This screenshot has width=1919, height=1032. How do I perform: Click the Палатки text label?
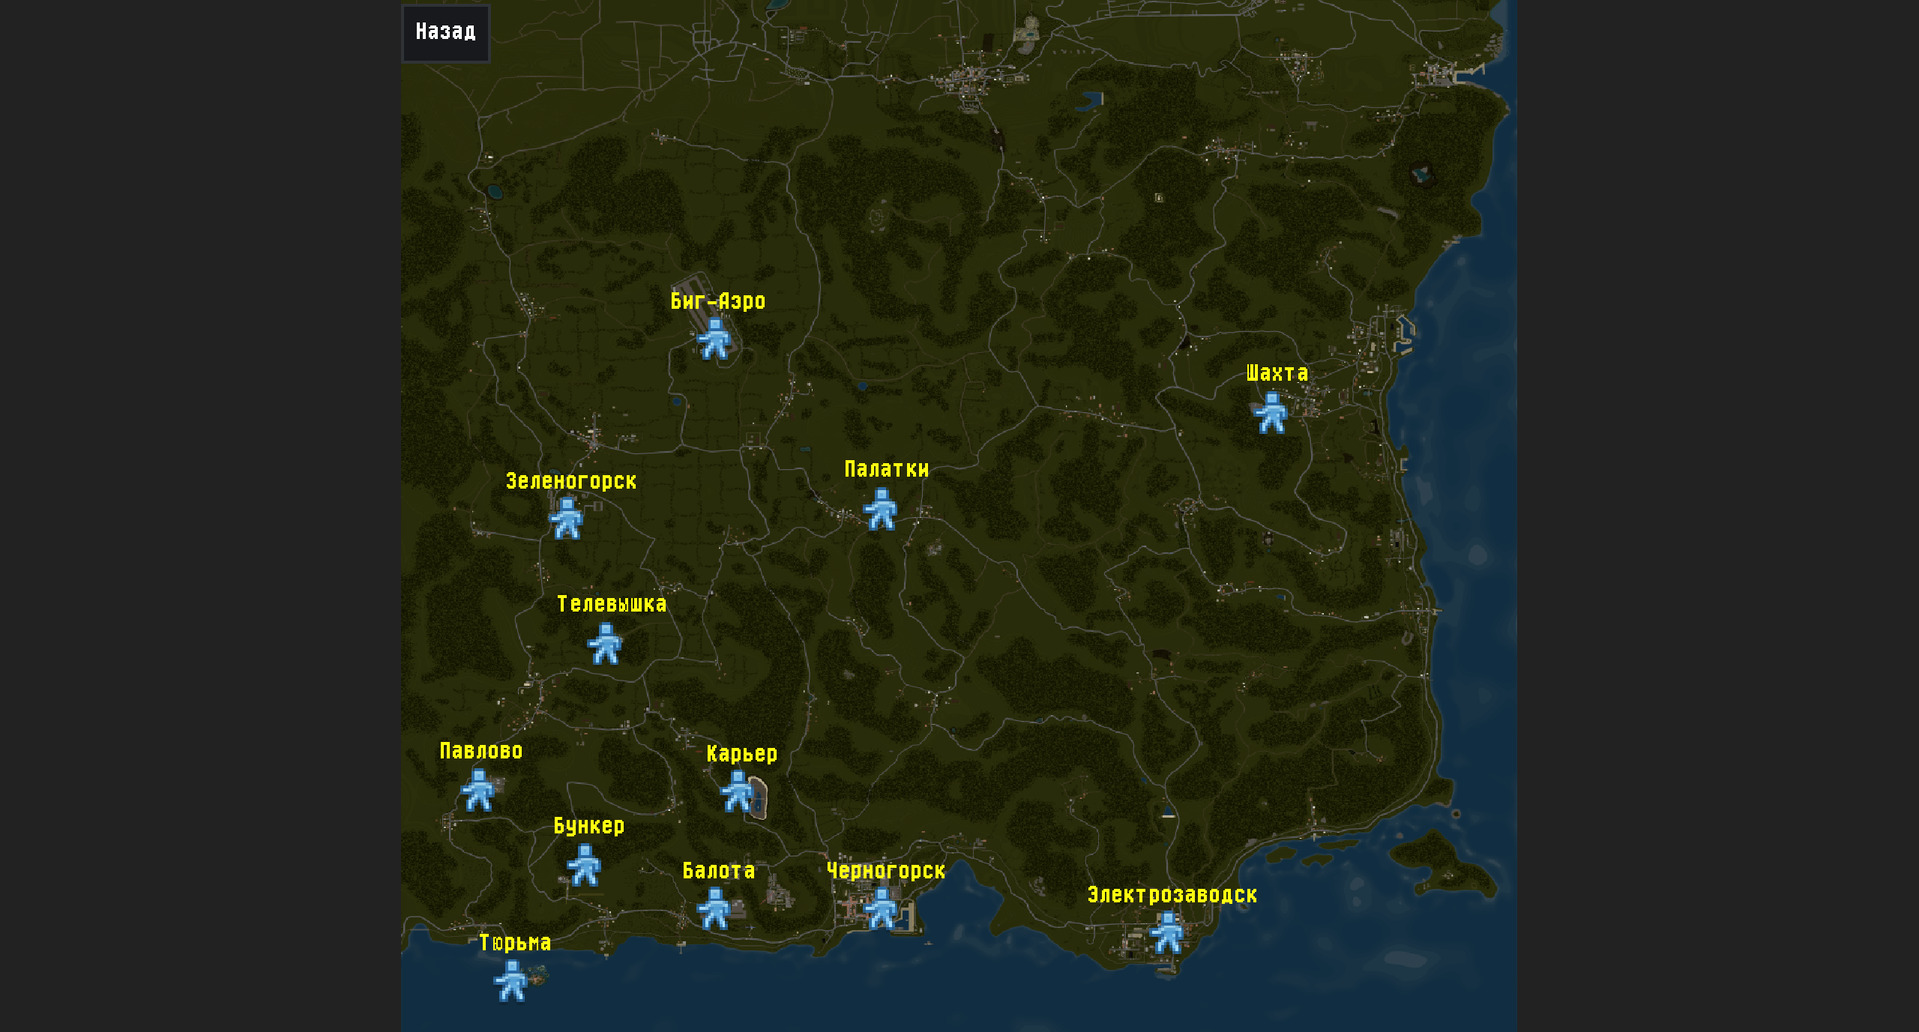pos(887,470)
